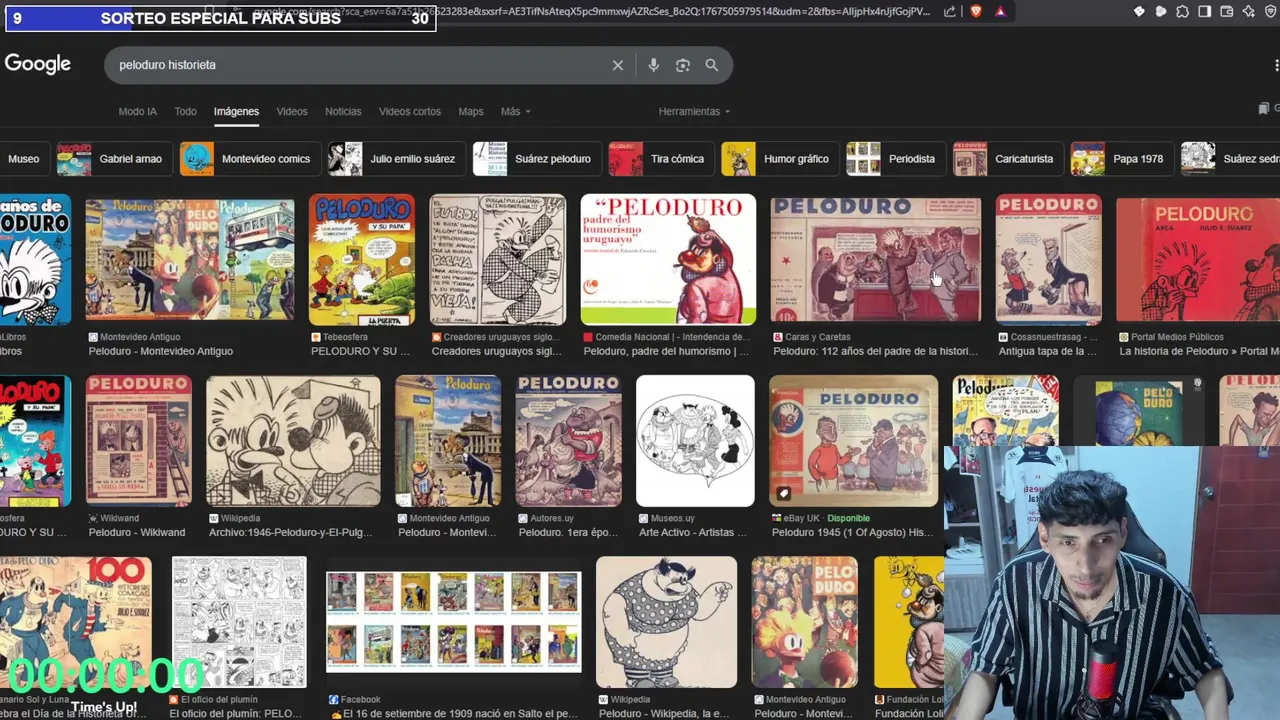Viewport: 1280px width, 720px height.
Task: Switch to the Maps tab
Action: (x=471, y=111)
